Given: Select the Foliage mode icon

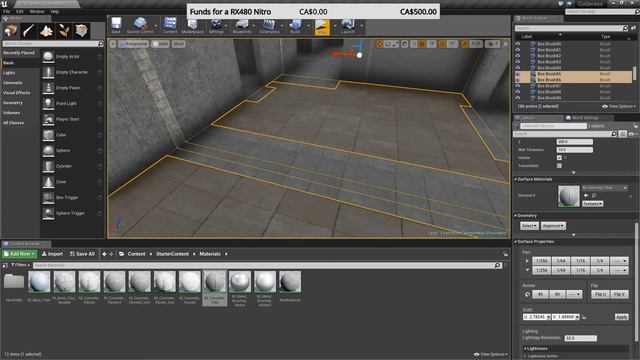Looking at the screenshot, I should (x=64, y=31).
